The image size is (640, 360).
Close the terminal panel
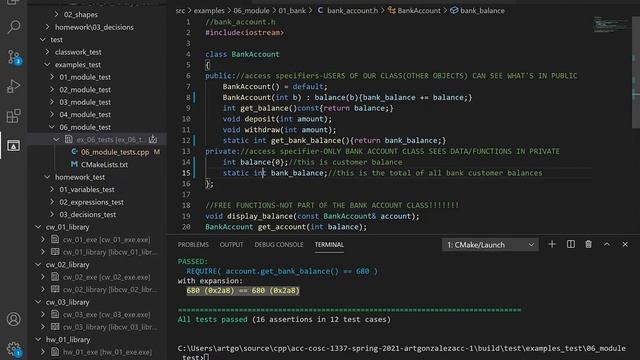625,244
